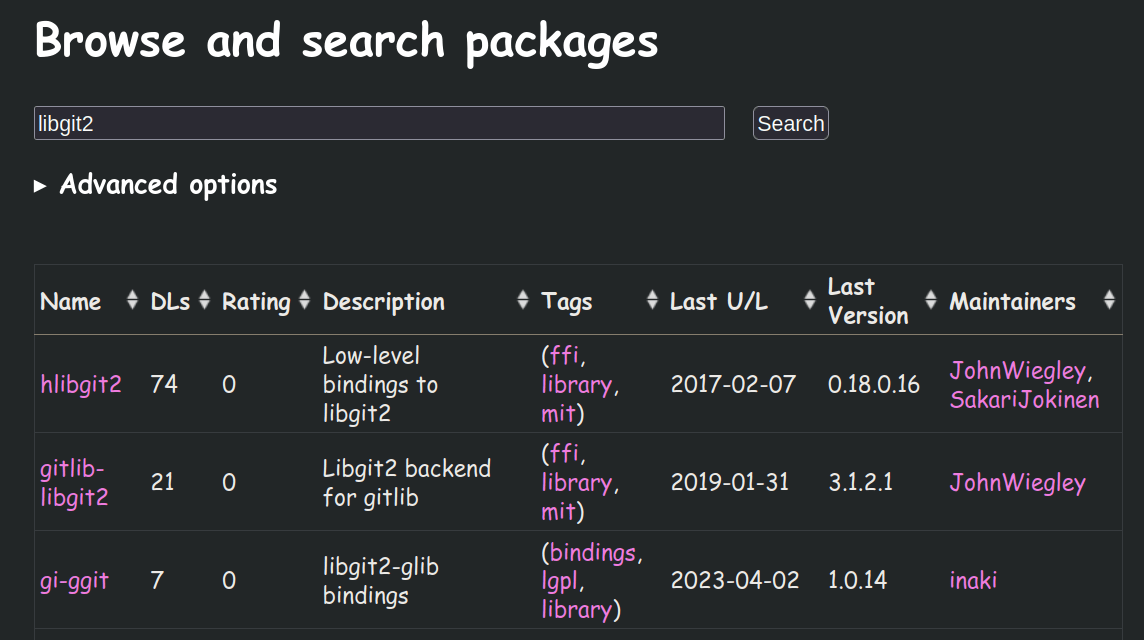The height and width of the screenshot is (640, 1144).
Task: Click version number 0.18.0.16
Action: pyautogui.click(x=874, y=384)
